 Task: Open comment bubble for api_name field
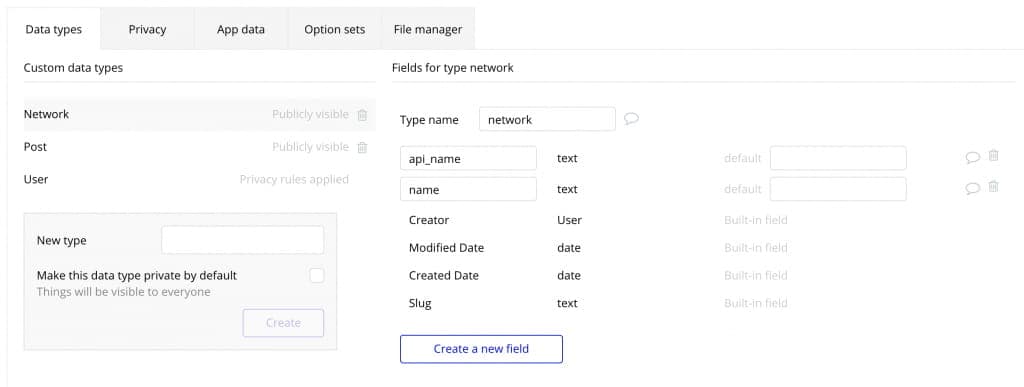(973, 157)
